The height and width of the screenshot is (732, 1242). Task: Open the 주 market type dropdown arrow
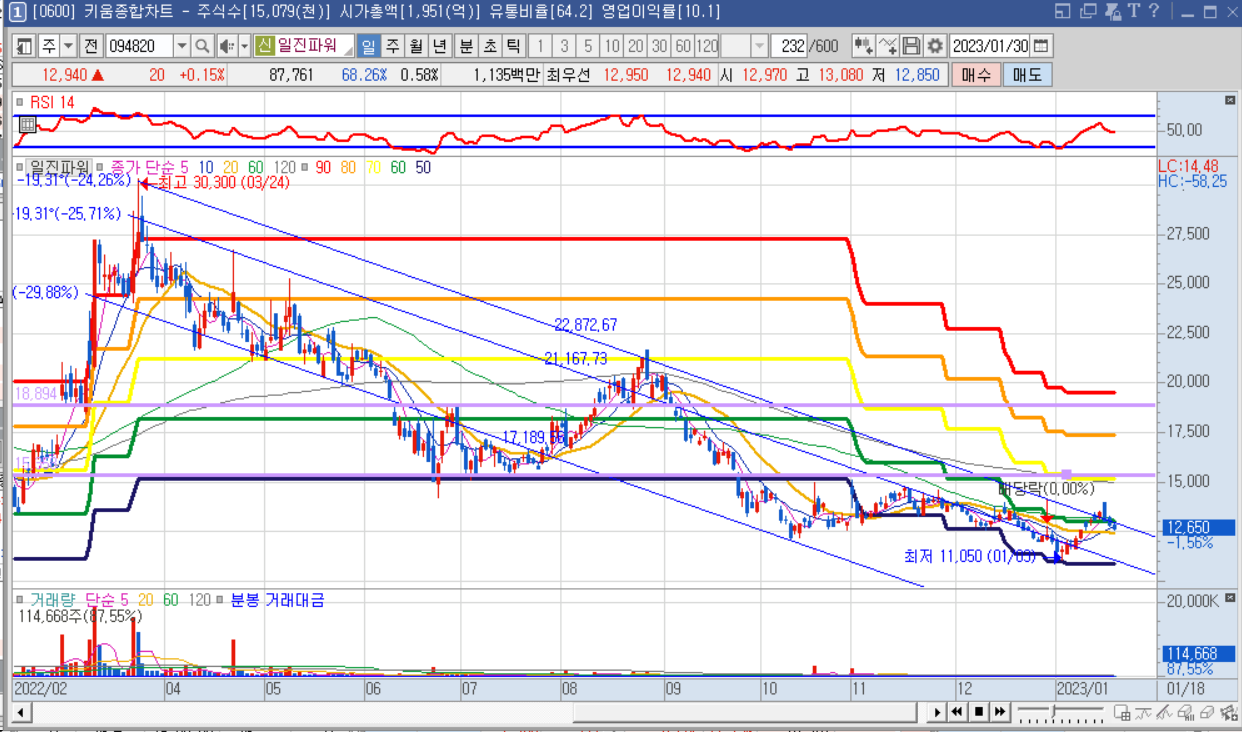tap(68, 46)
